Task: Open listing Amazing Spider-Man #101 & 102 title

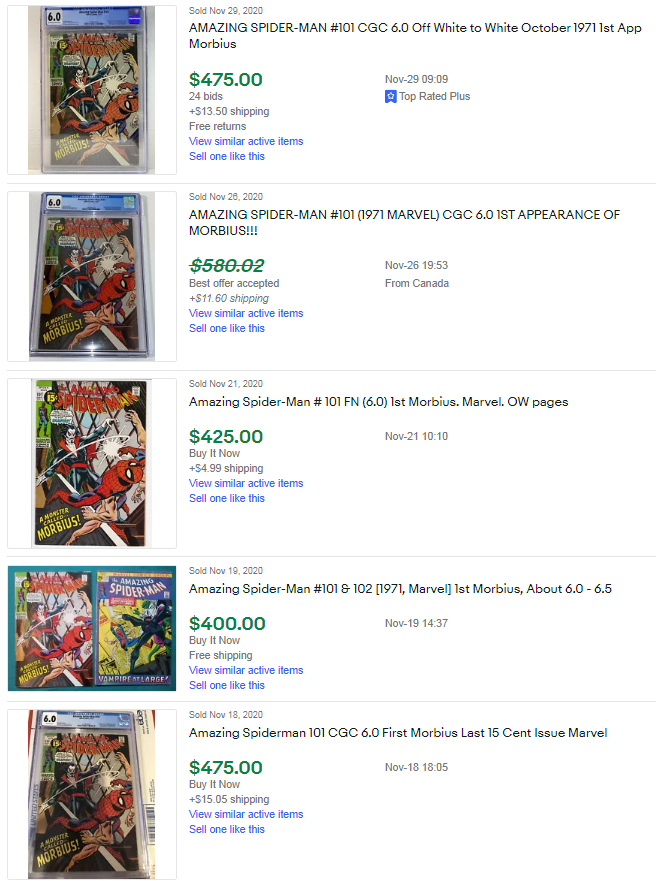Action: (400, 589)
